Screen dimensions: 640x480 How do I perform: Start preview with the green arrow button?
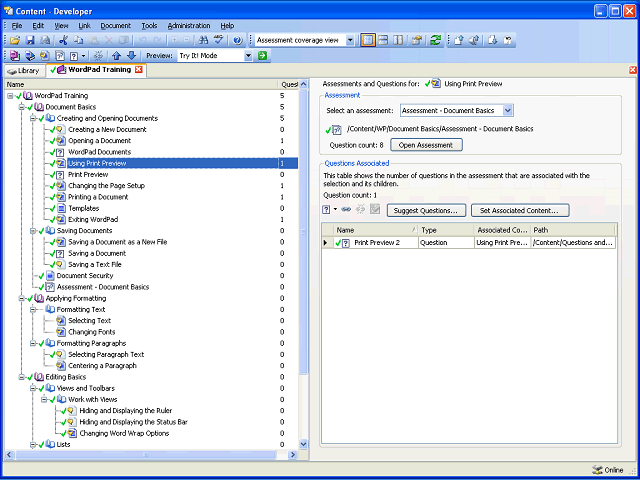[262, 56]
